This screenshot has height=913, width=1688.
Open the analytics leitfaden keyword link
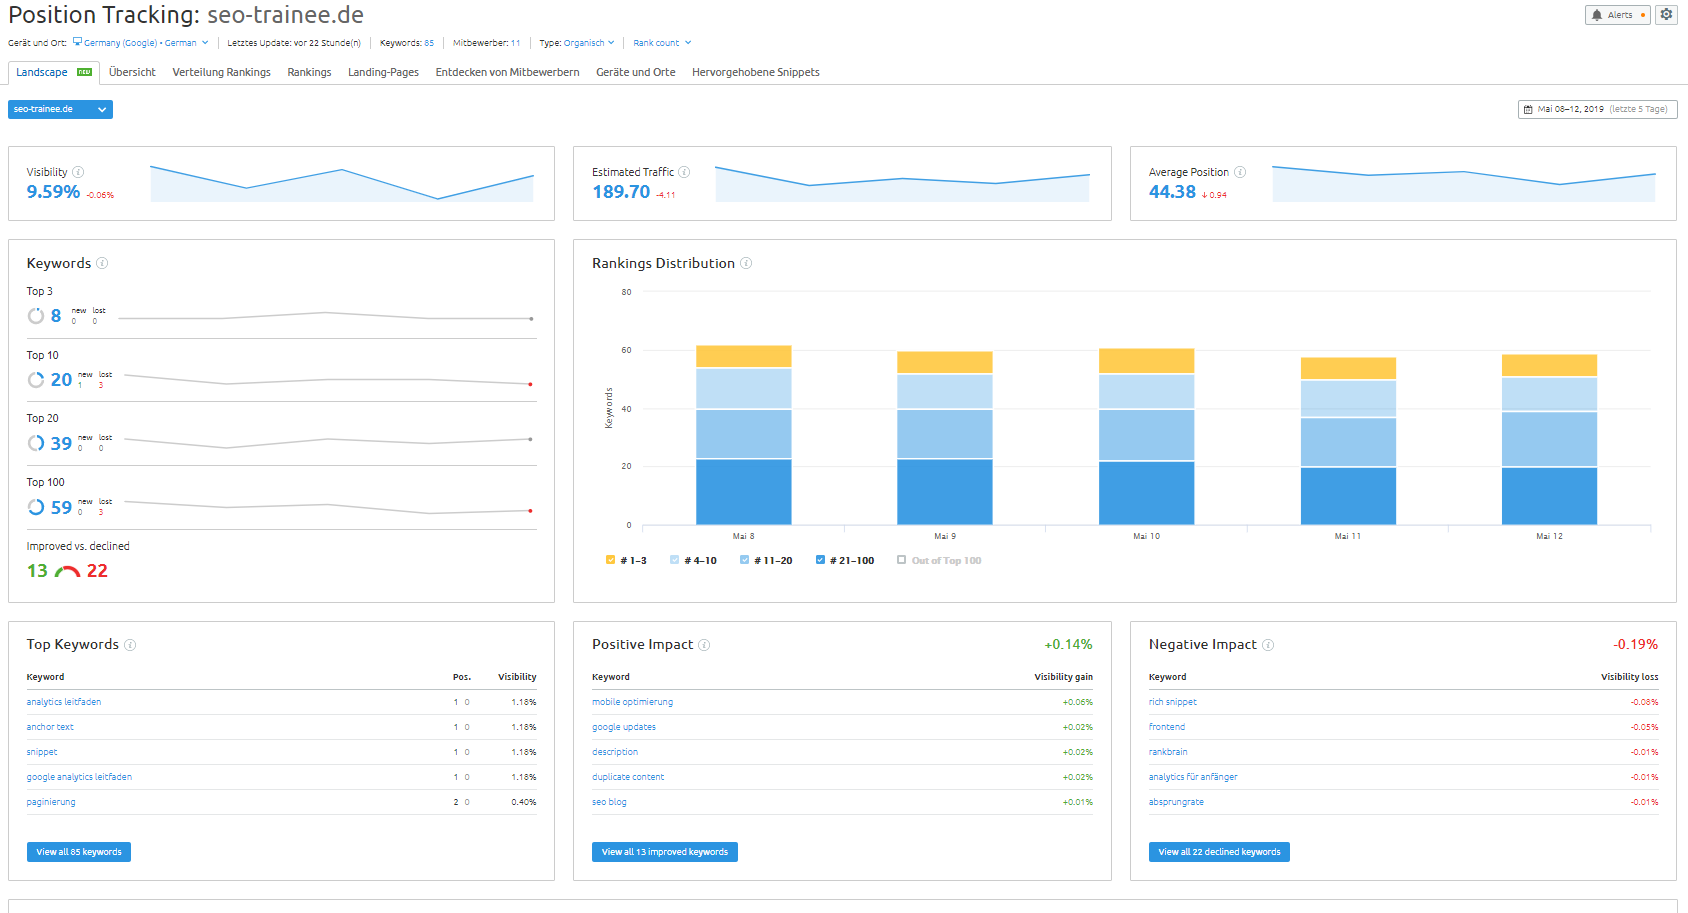(x=63, y=701)
